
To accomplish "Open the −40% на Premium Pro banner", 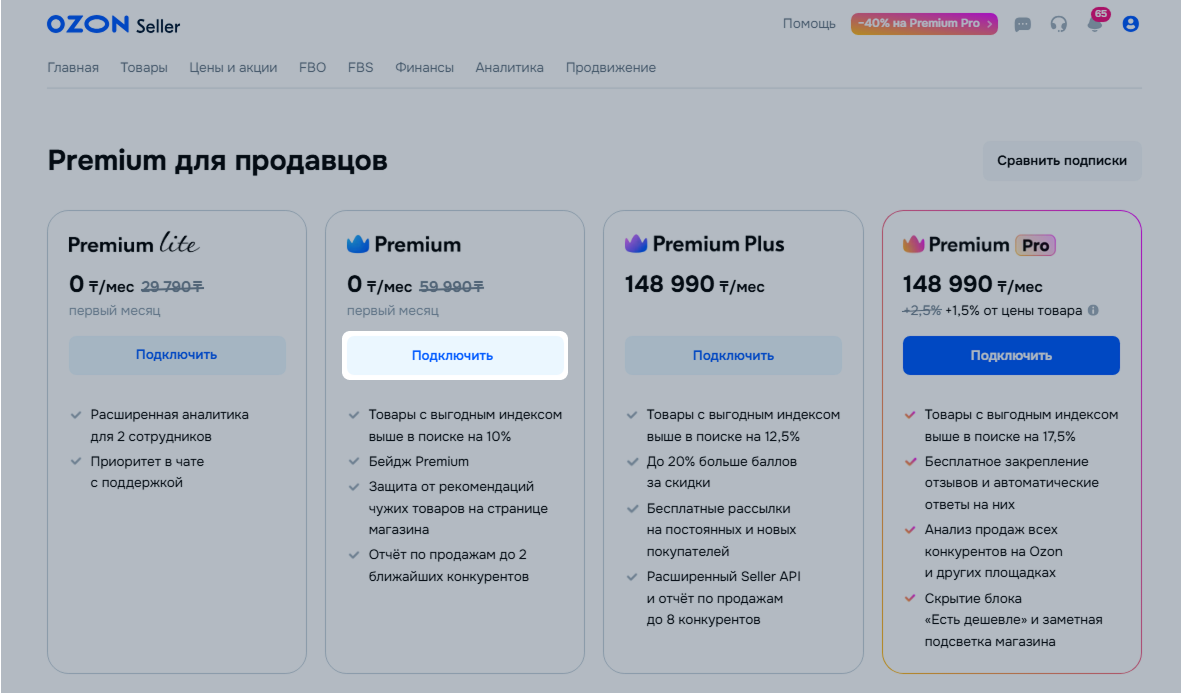I will pos(924,23).
